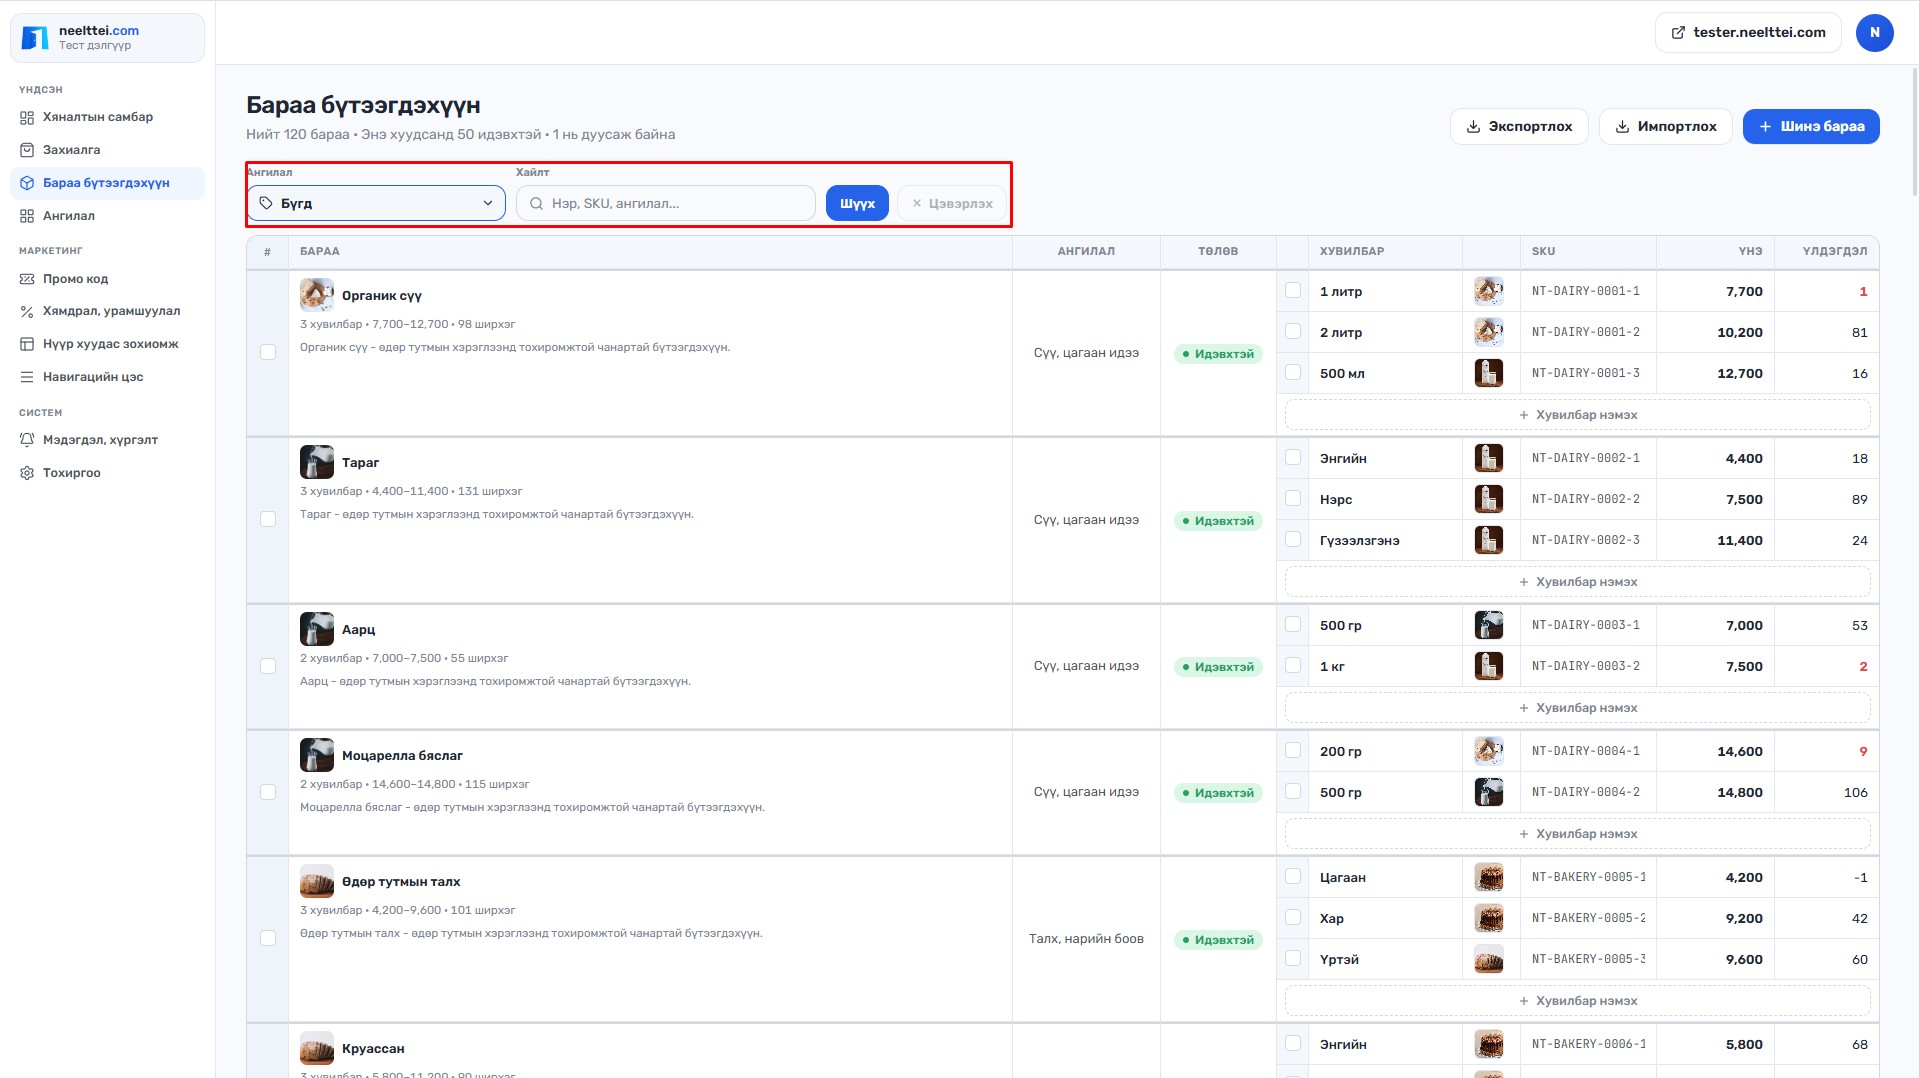Click Шинэ бараа button
Image resolution: width=1919 pixels, height=1078 pixels.
(1811, 126)
